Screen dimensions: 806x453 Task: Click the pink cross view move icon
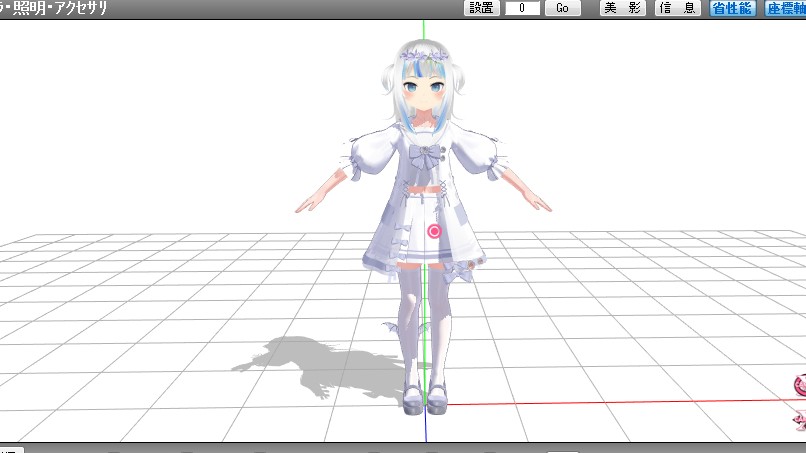[x=800, y=418]
